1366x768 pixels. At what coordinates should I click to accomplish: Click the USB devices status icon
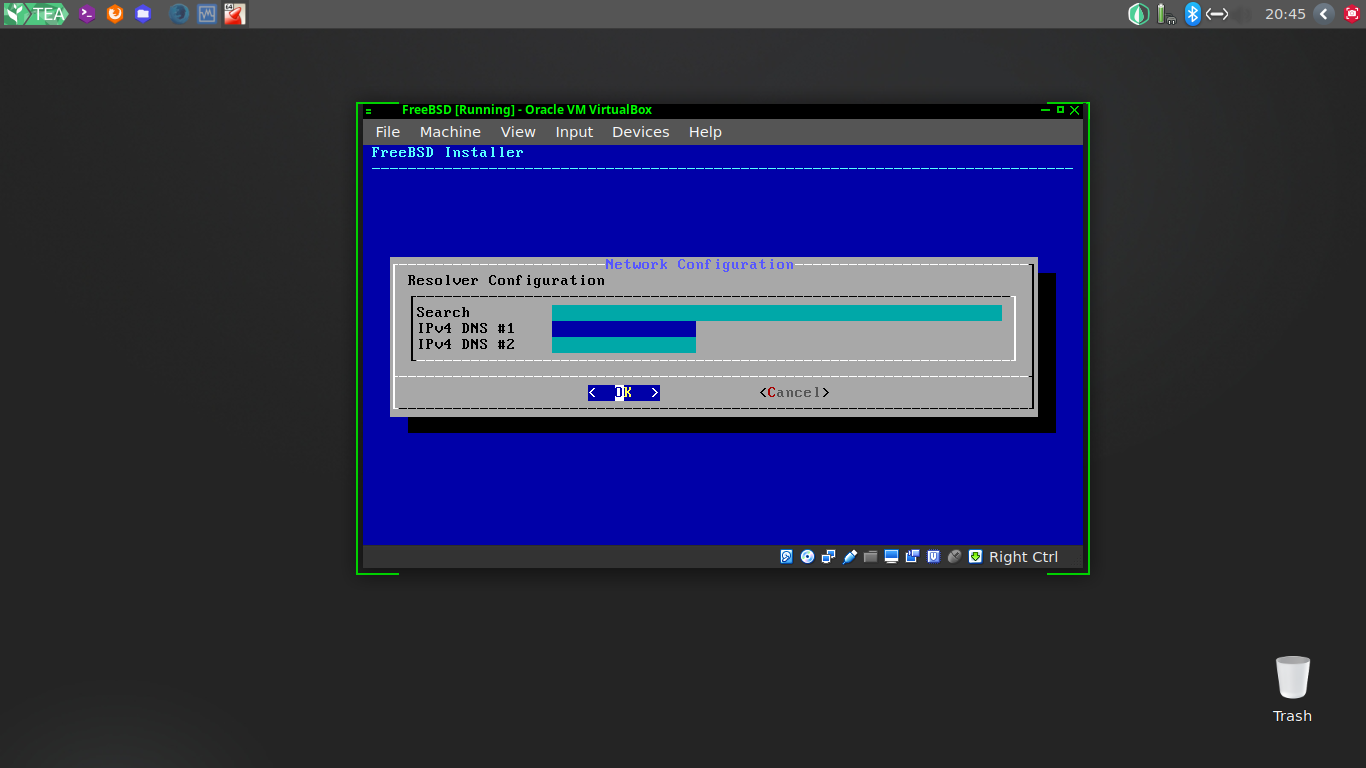click(850, 557)
